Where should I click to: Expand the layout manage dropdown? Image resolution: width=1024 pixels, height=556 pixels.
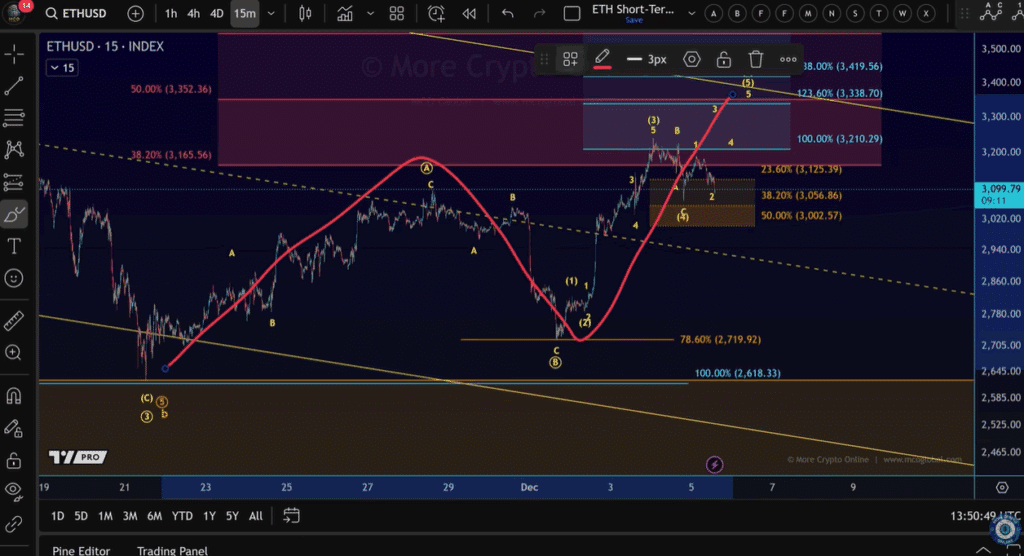pos(692,13)
